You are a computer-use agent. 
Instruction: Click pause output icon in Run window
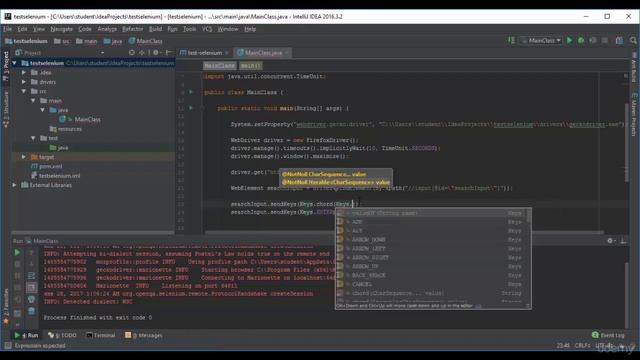17,276
